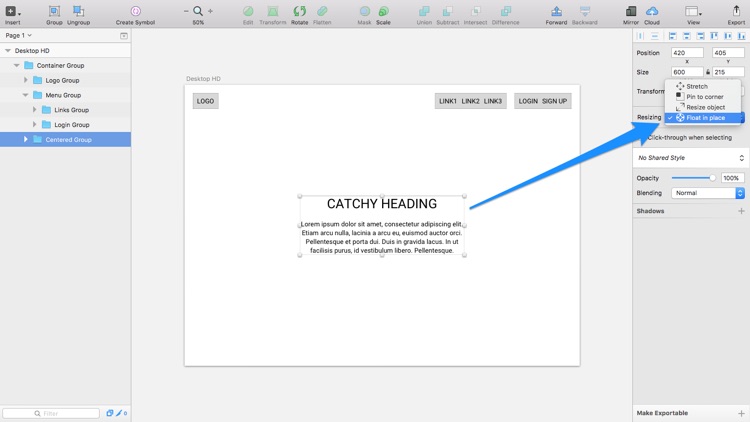Choose Pin to corner resizing option
This screenshot has height=422, width=750.
[704, 97]
